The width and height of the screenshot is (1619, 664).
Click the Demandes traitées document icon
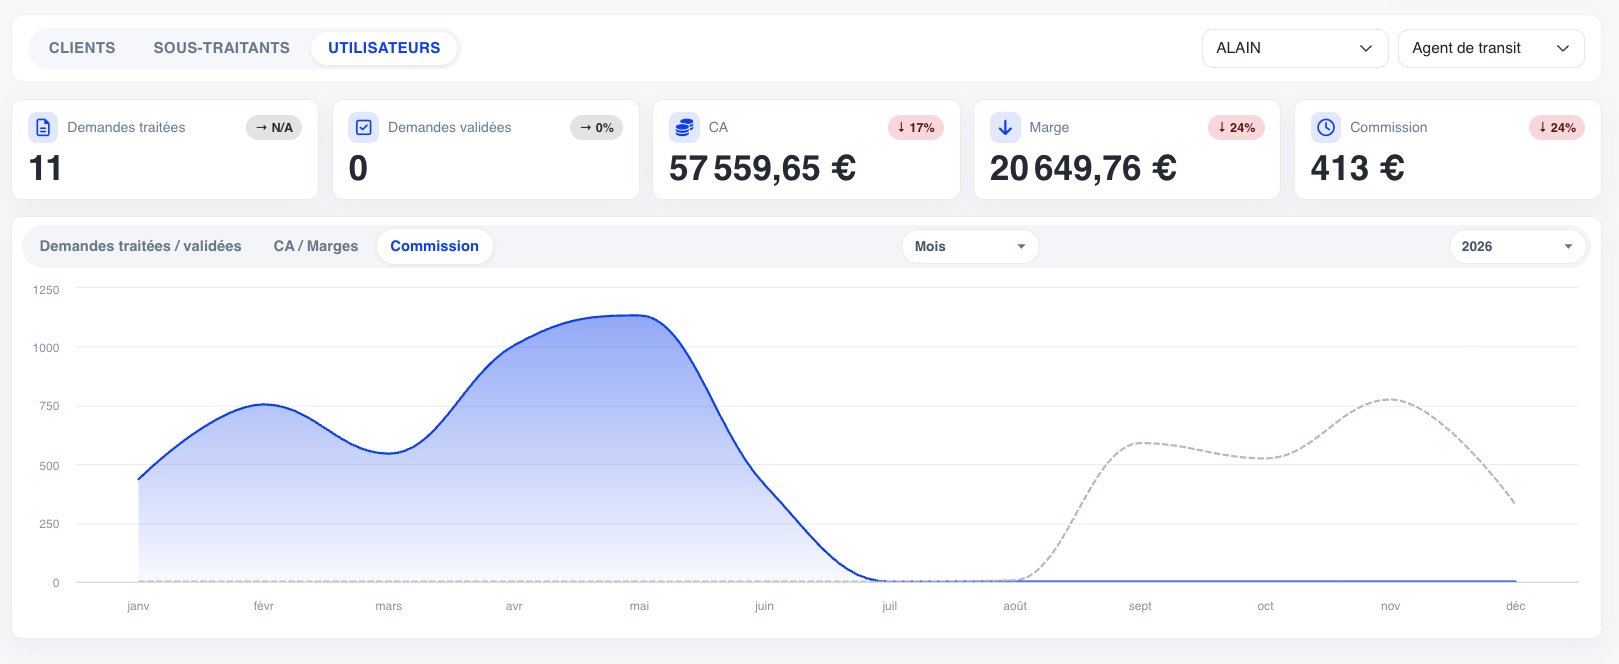[43, 127]
